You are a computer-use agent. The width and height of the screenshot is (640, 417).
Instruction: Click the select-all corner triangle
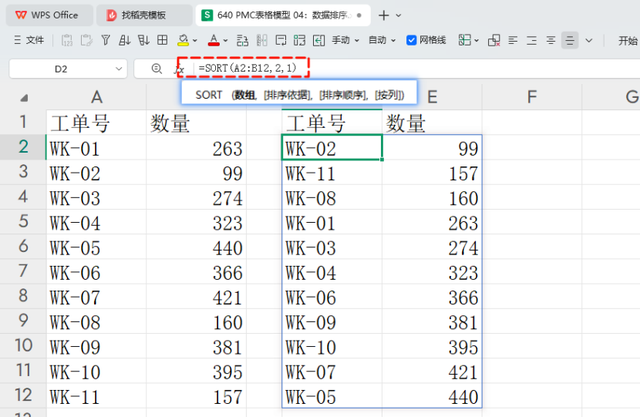click(24, 98)
